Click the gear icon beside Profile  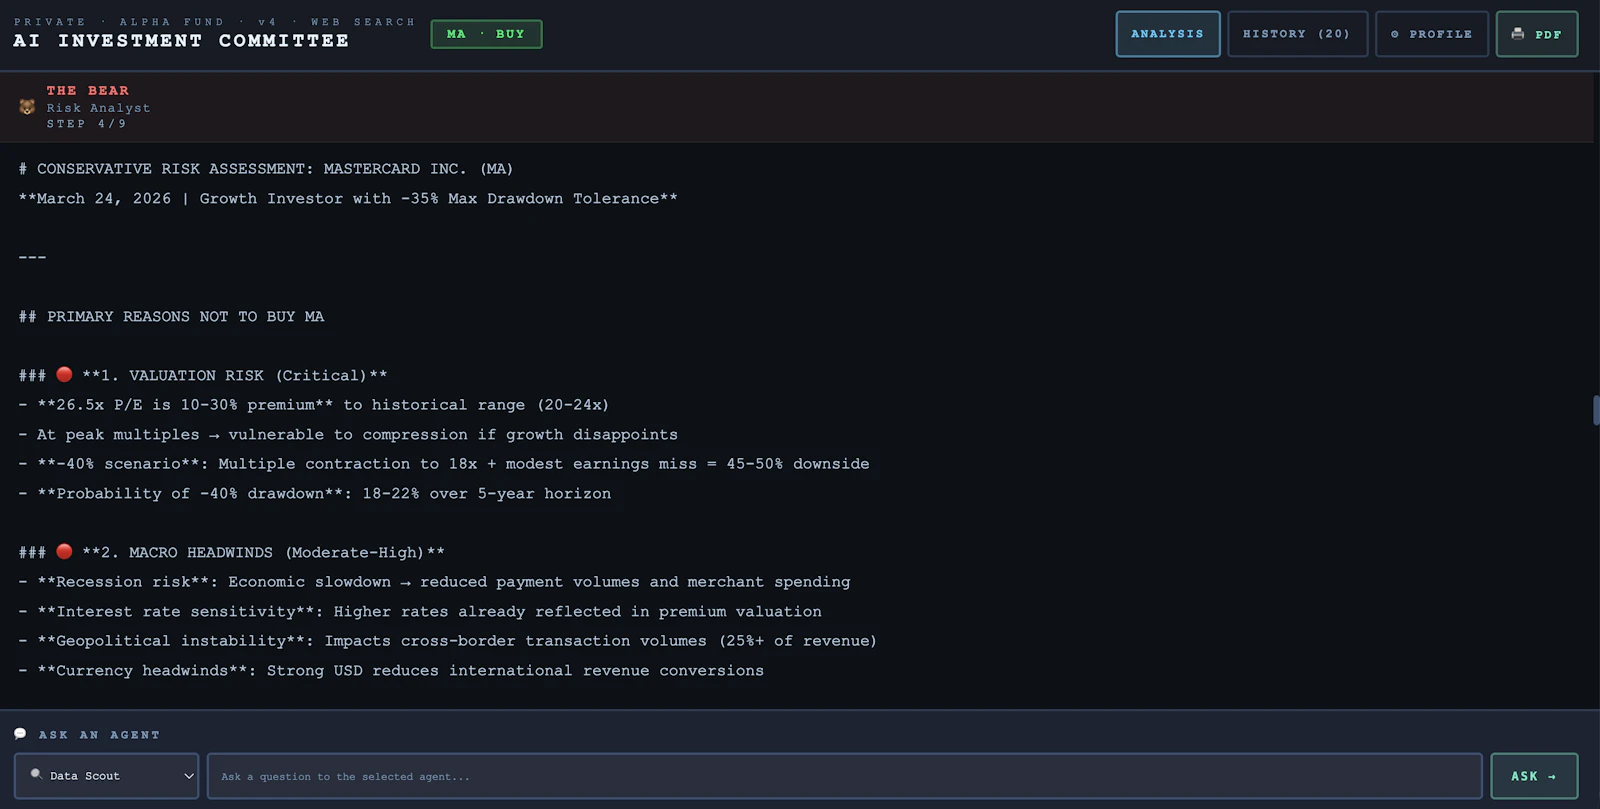tap(1395, 34)
